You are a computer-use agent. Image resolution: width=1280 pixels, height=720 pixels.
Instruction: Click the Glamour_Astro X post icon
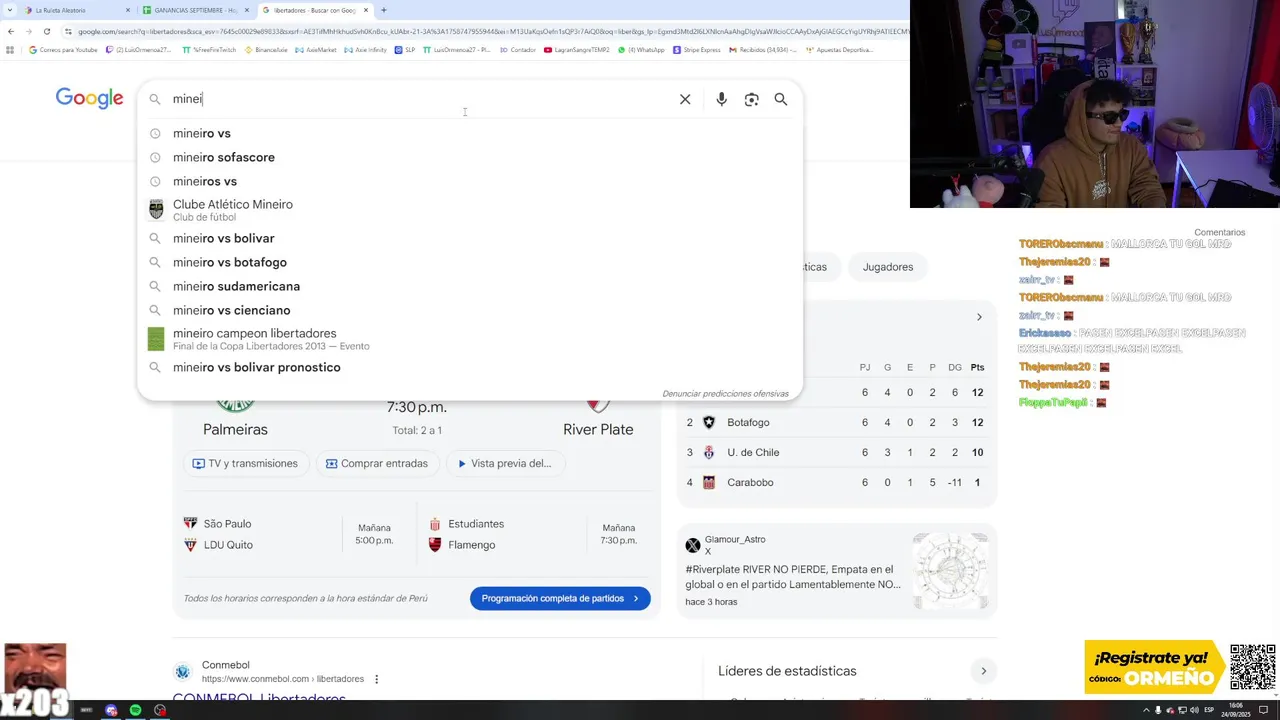(693, 545)
